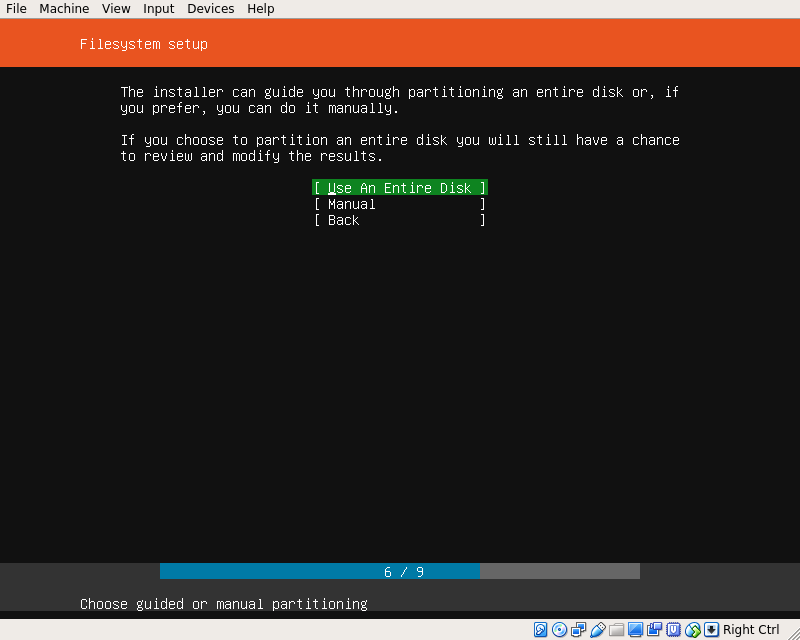Choose the Manual partitioning option
The image size is (800, 640).
point(399,204)
